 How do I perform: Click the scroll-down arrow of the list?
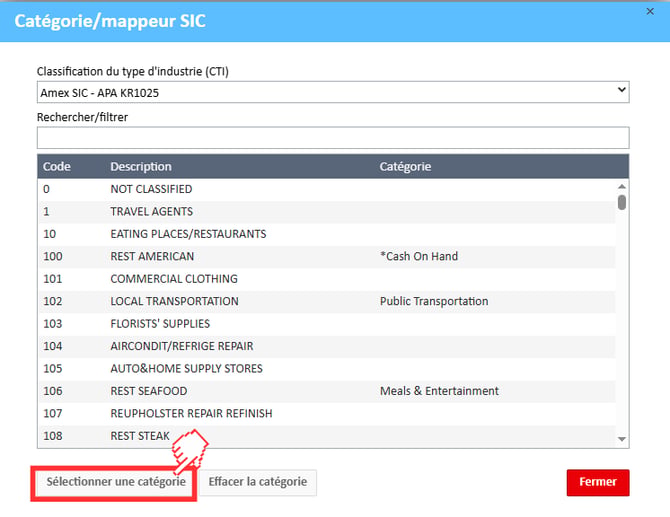click(622, 439)
